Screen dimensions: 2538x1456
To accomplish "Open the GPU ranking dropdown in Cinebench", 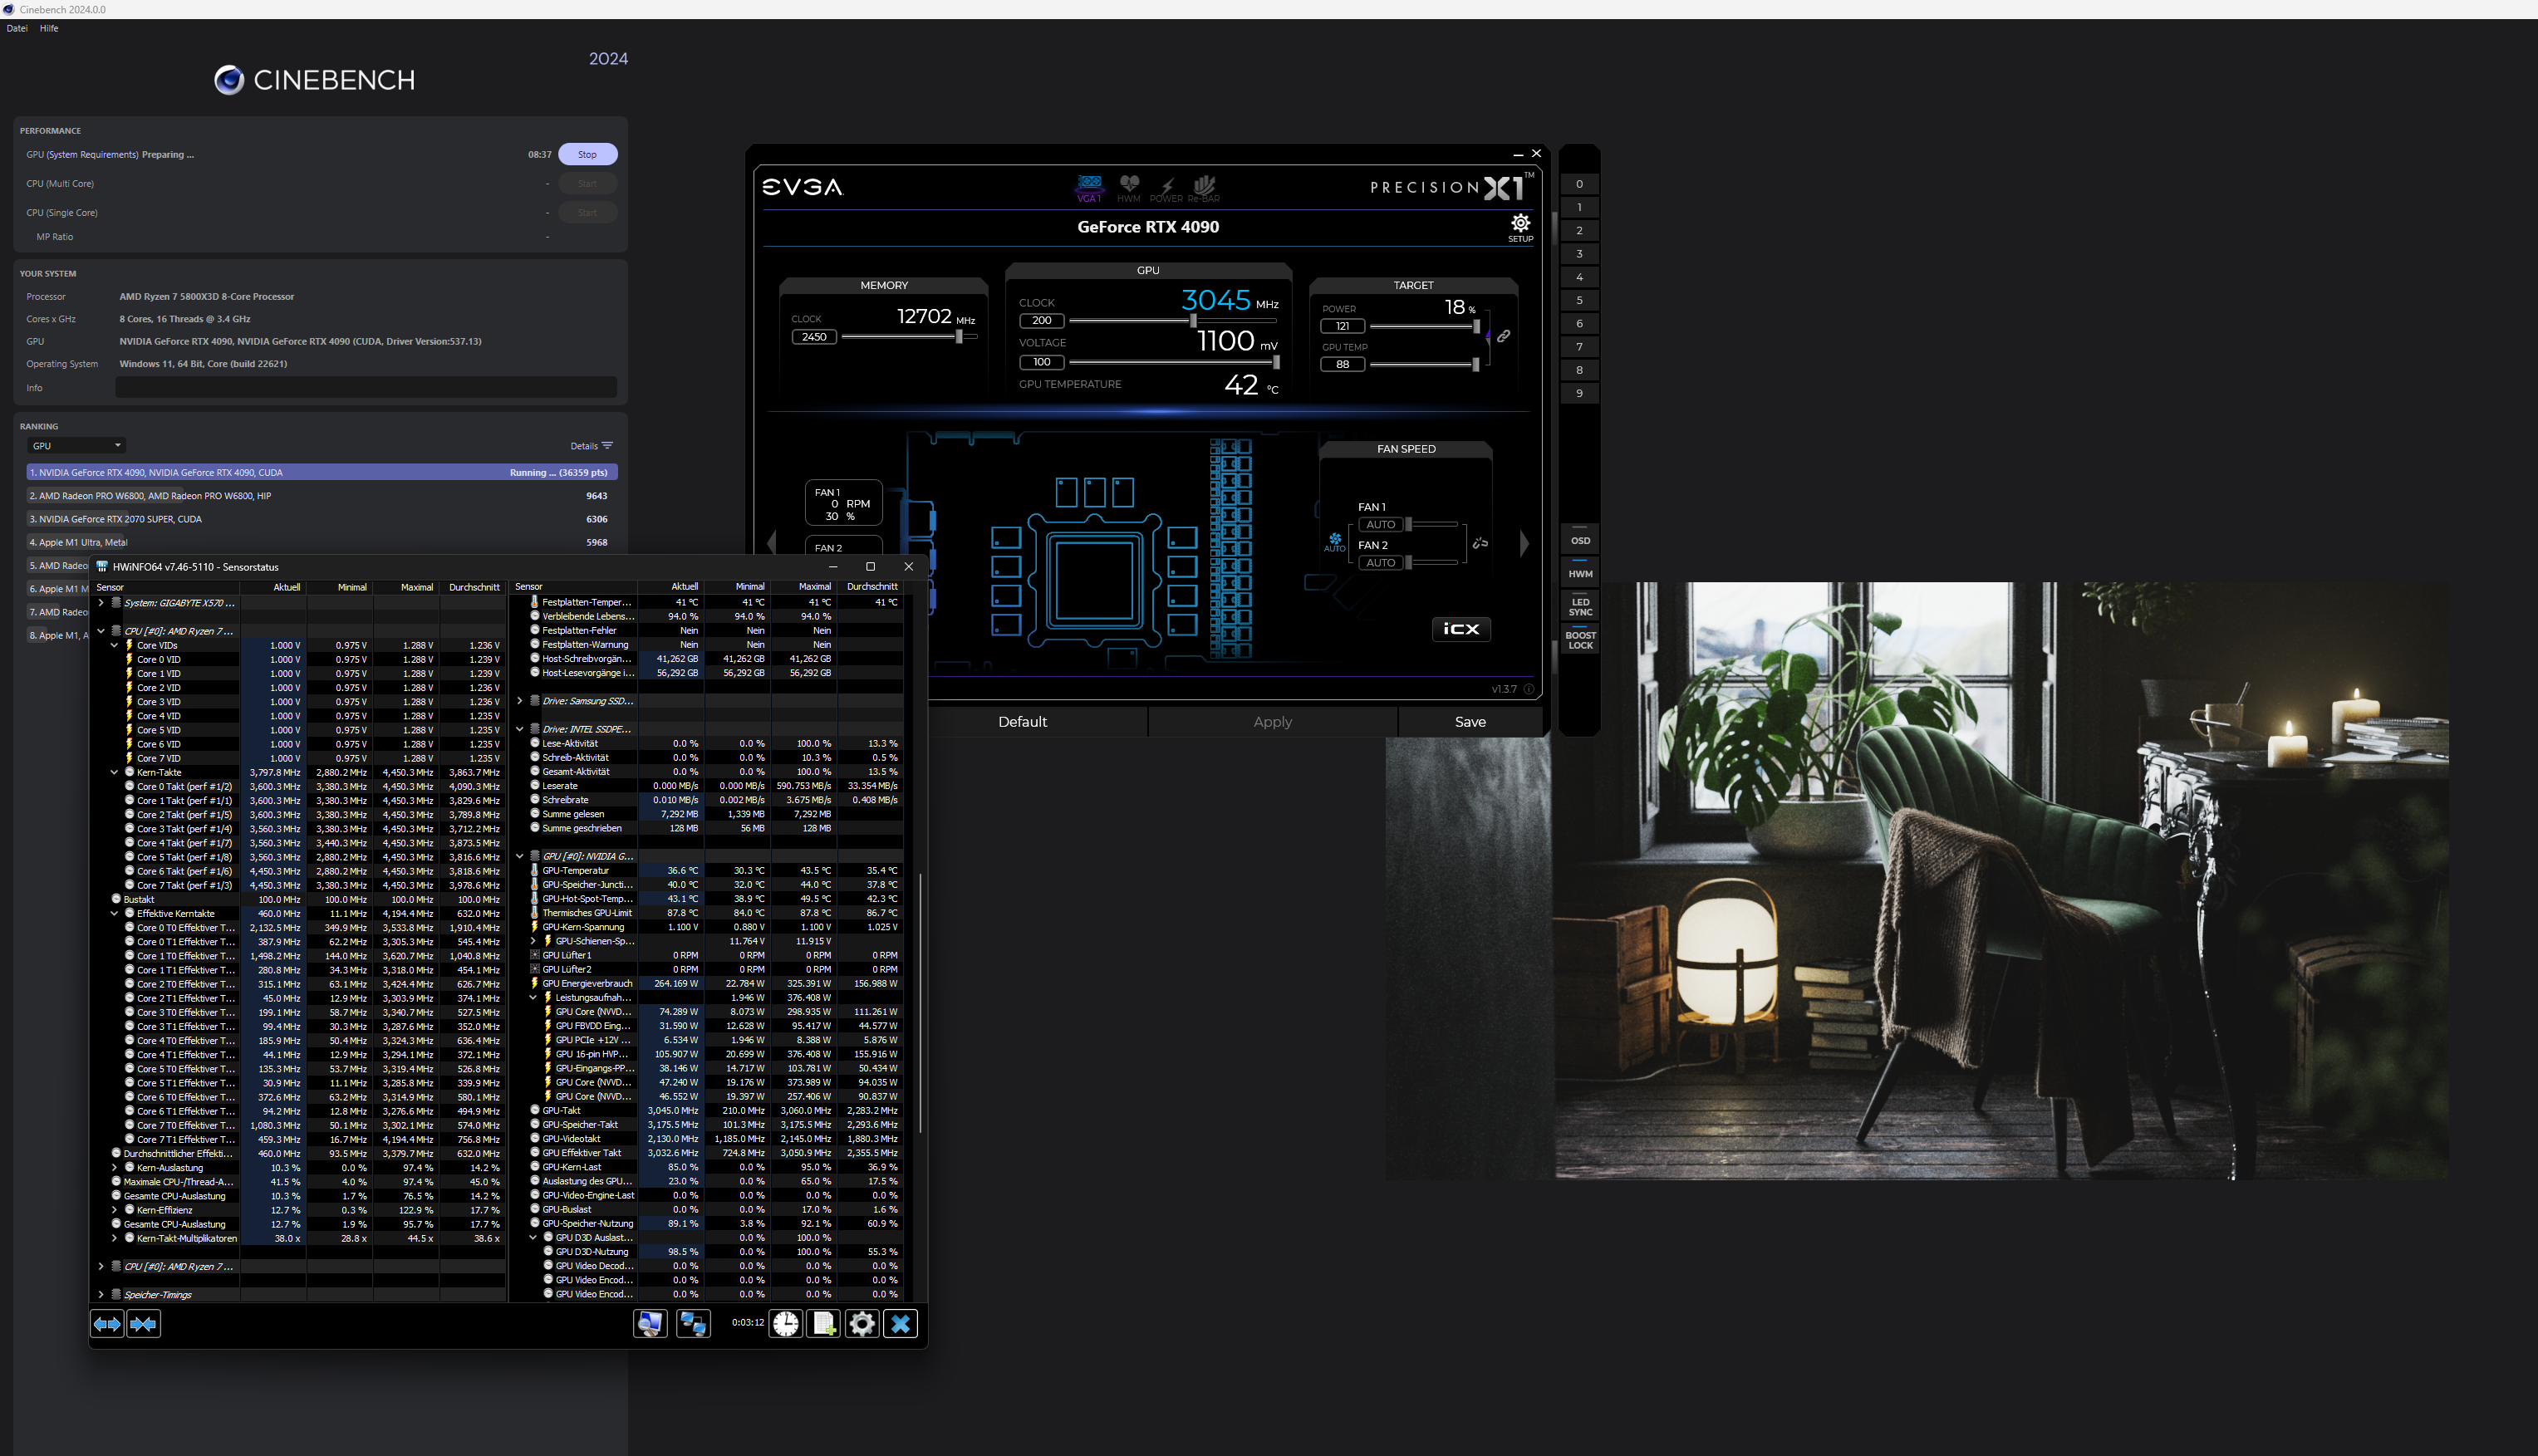I will [x=76, y=446].
